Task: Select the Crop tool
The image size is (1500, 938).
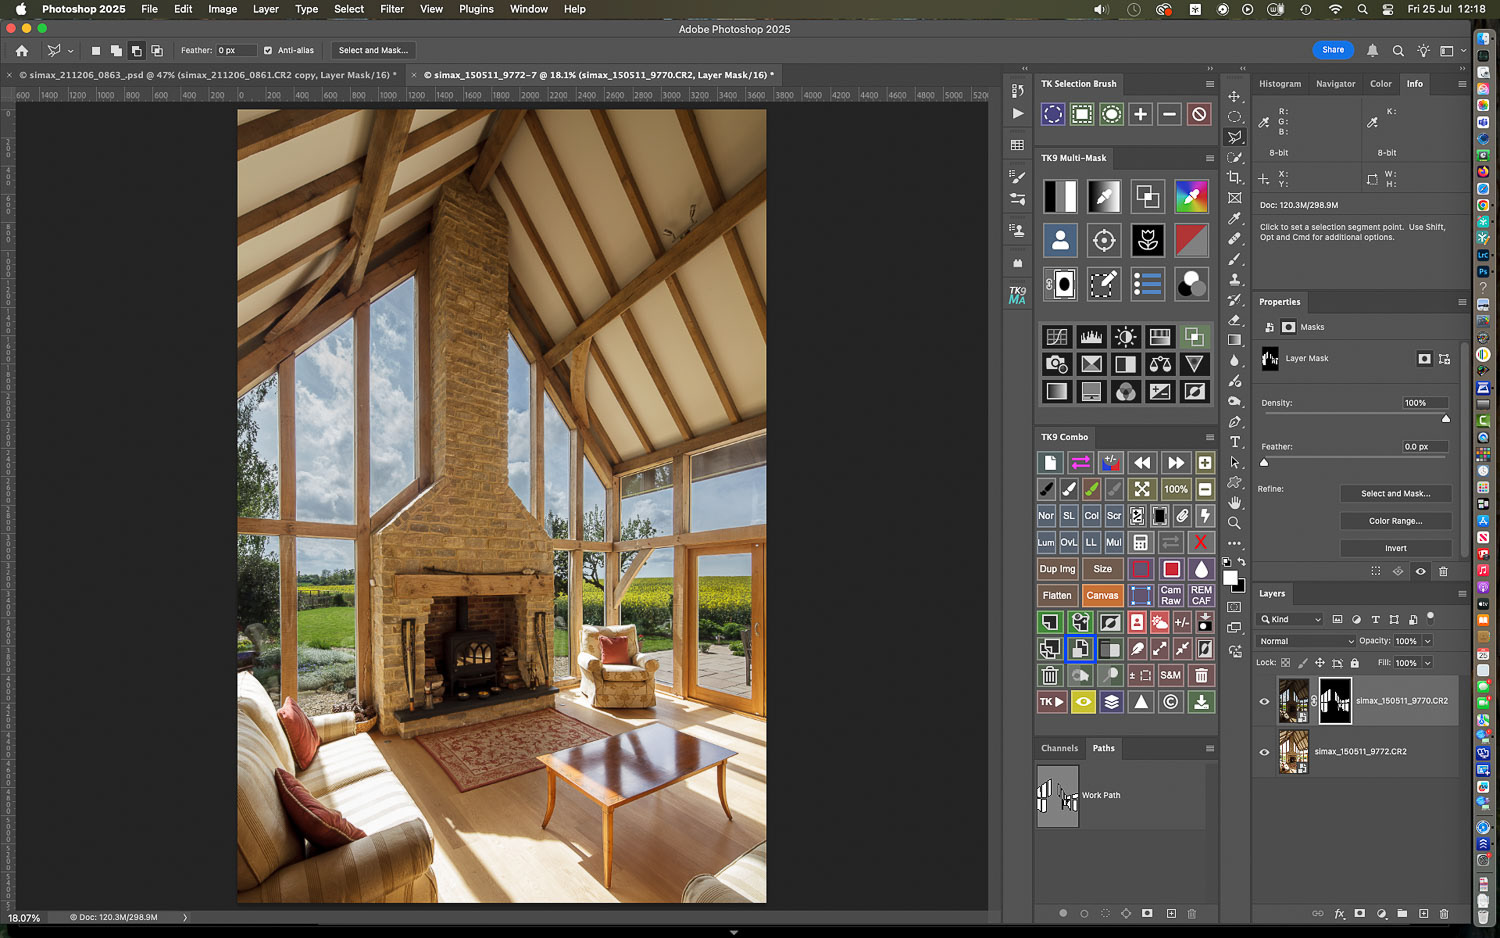Action: click(x=1235, y=177)
